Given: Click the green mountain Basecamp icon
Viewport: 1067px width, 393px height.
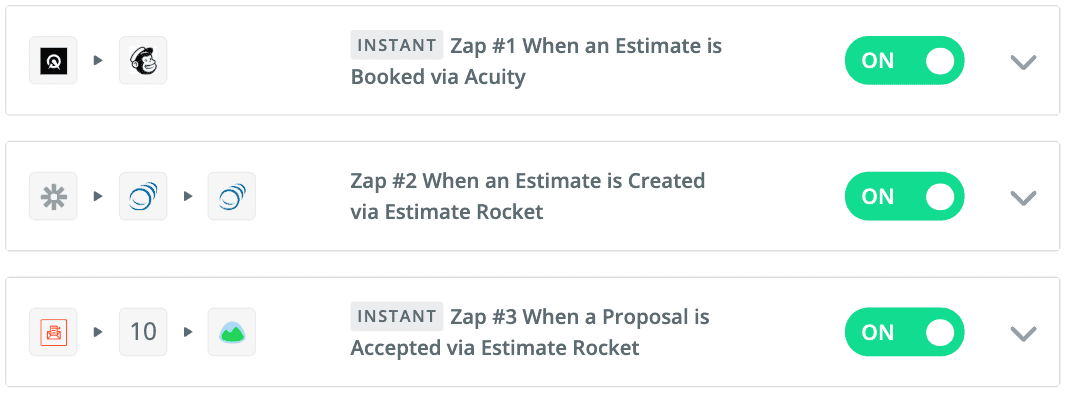Looking at the screenshot, I should [x=231, y=332].
